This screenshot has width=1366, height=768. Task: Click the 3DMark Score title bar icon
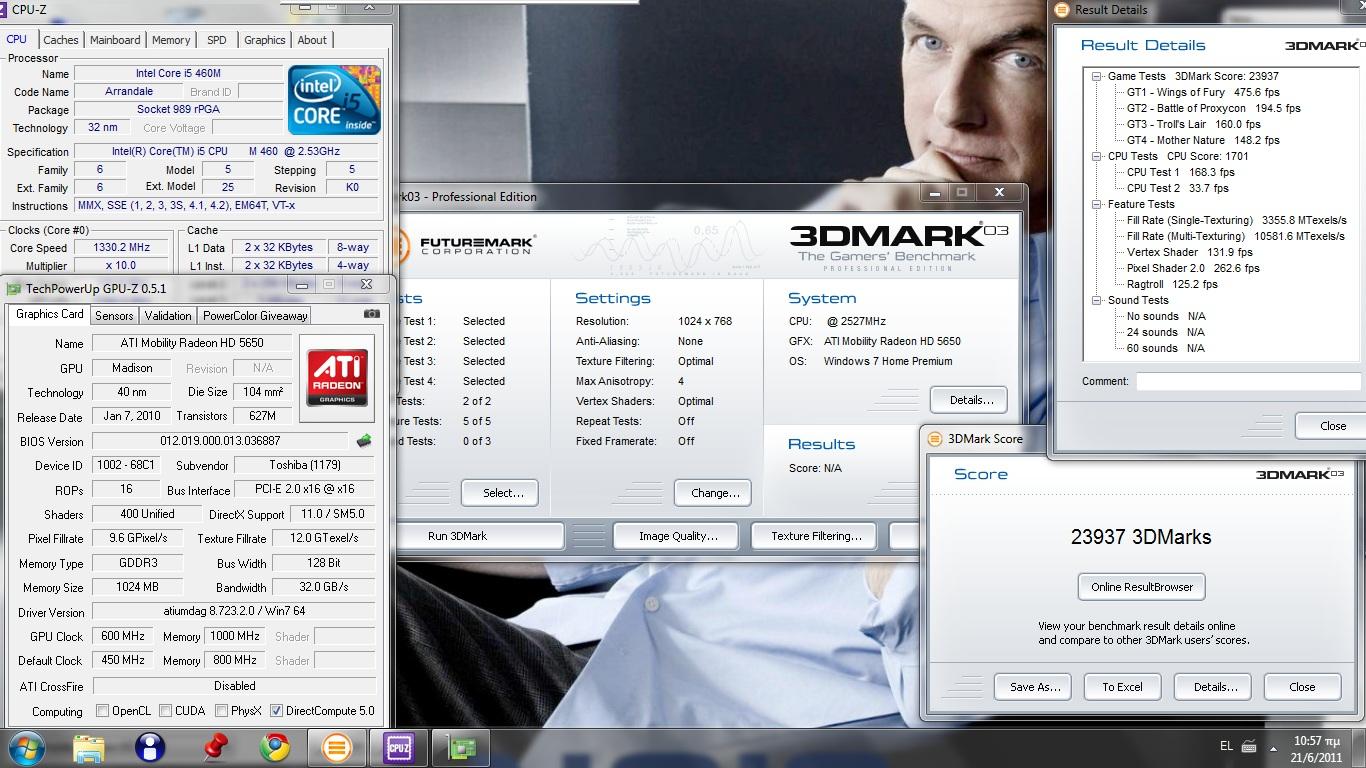(x=935, y=438)
